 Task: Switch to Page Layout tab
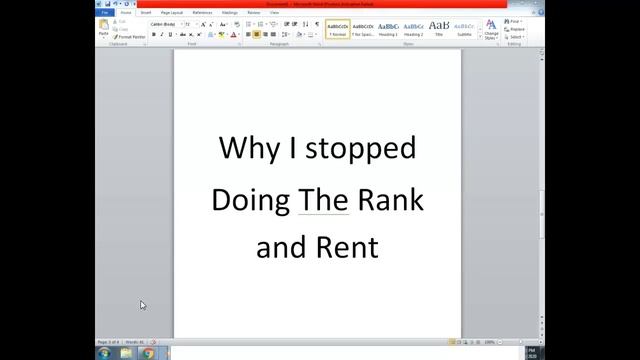[172, 13]
